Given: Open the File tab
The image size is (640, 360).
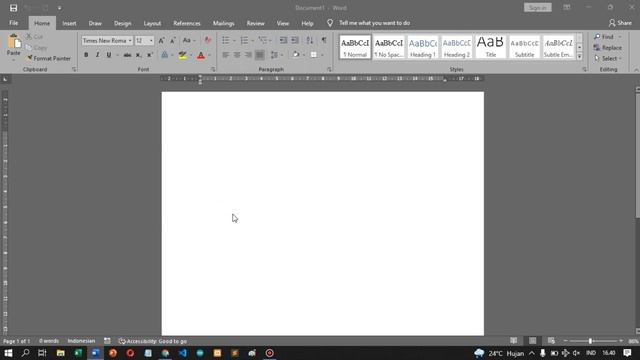Looking at the screenshot, I should coord(14,23).
